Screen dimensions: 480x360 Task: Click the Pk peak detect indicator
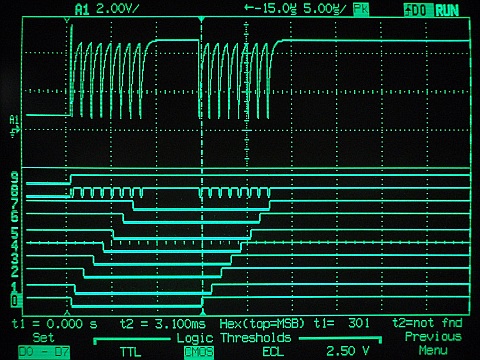click(361, 9)
